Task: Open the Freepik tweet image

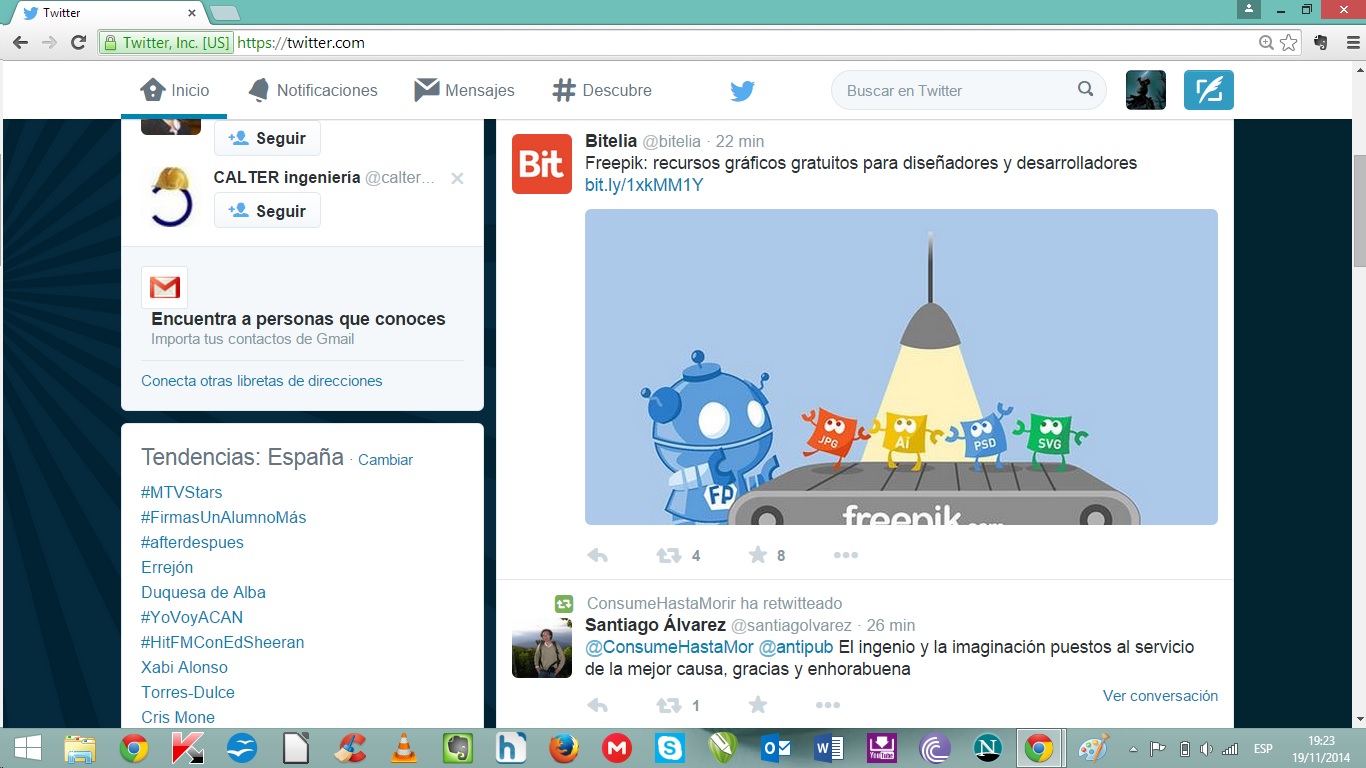Action: (x=901, y=367)
